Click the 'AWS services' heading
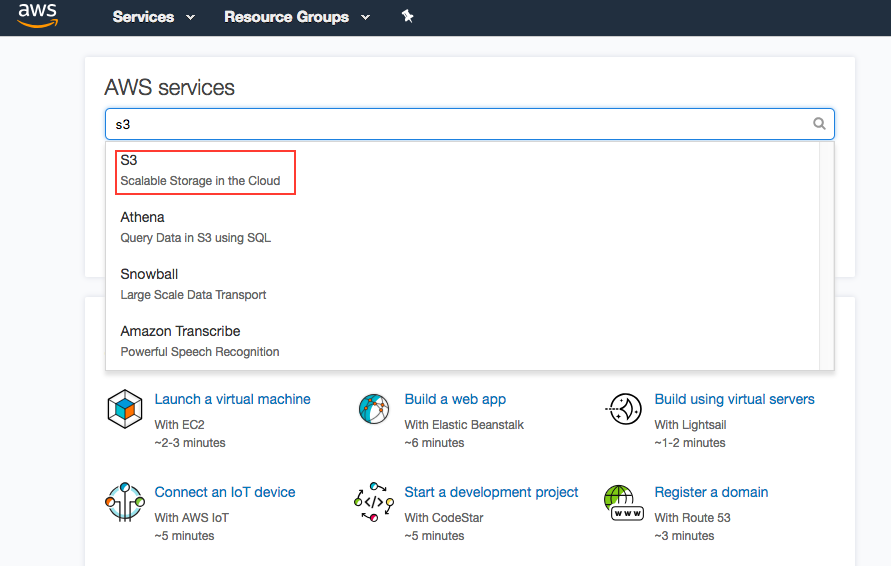Viewport: 891px width, 566px height. tap(169, 88)
